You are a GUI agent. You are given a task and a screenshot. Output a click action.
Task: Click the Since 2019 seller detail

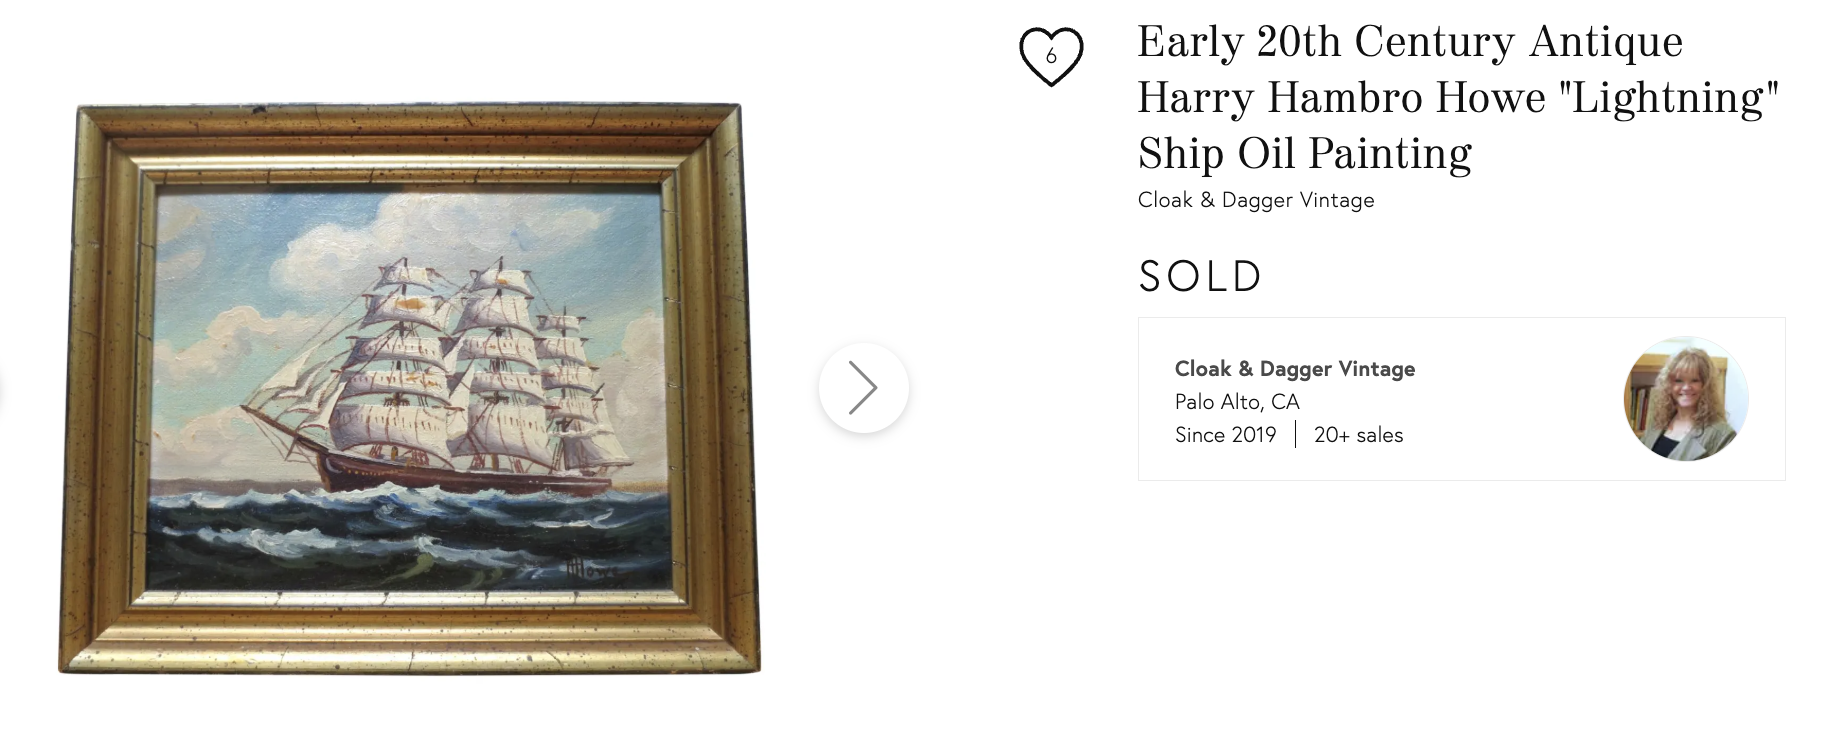tap(1225, 435)
